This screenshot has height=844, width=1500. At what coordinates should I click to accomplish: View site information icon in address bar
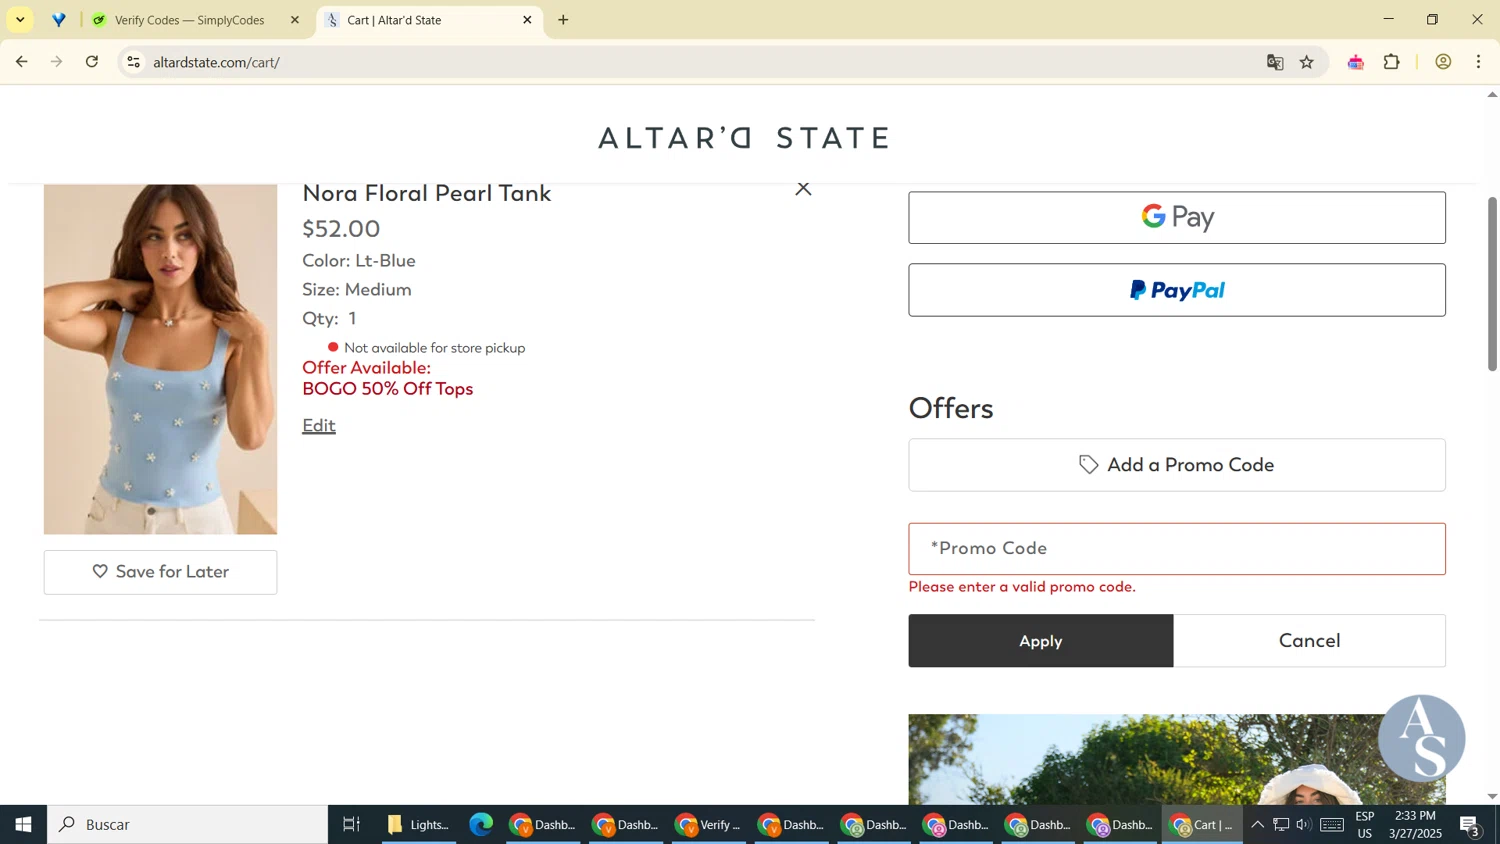134,62
